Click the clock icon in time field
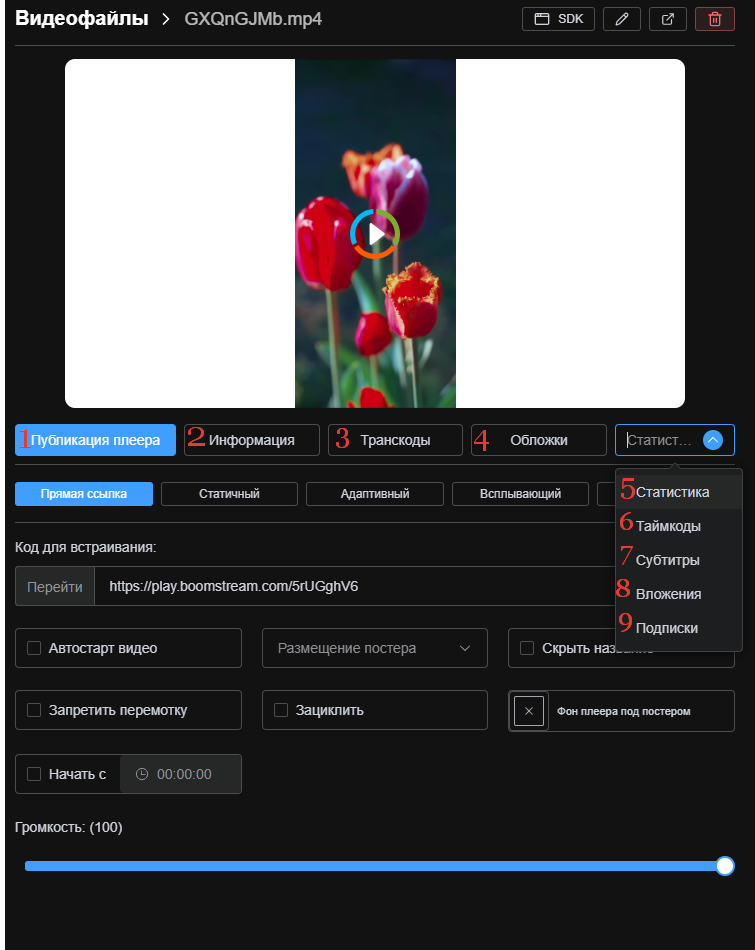Image resolution: width=755 pixels, height=950 pixels. click(x=142, y=774)
